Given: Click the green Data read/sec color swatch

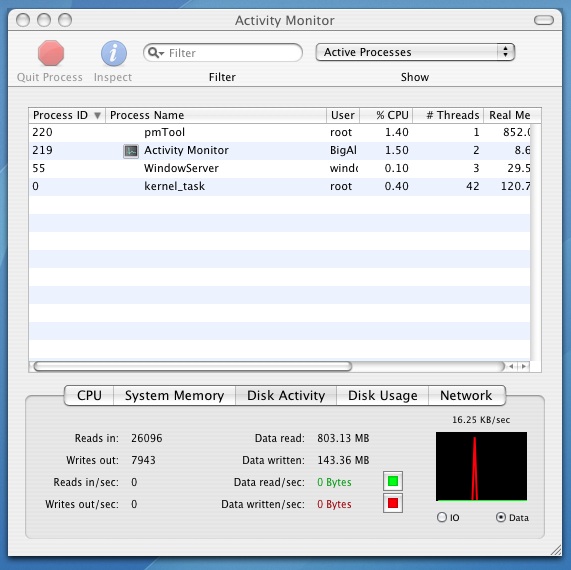Looking at the screenshot, I should 393,481.
